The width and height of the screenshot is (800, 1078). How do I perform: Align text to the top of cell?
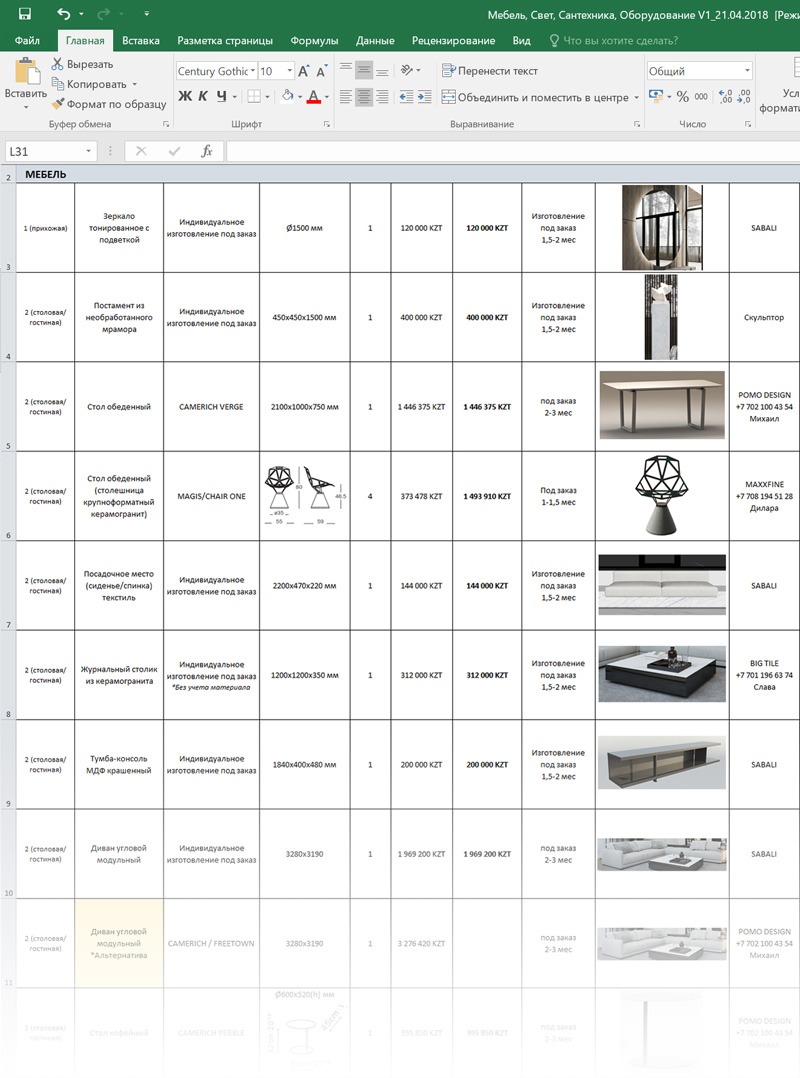[x=346, y=69]
